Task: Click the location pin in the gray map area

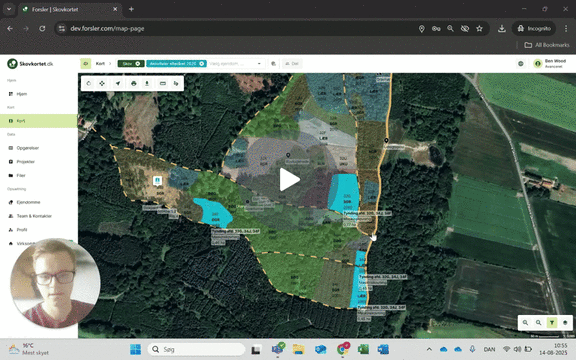Action: (x=288, y=155)
